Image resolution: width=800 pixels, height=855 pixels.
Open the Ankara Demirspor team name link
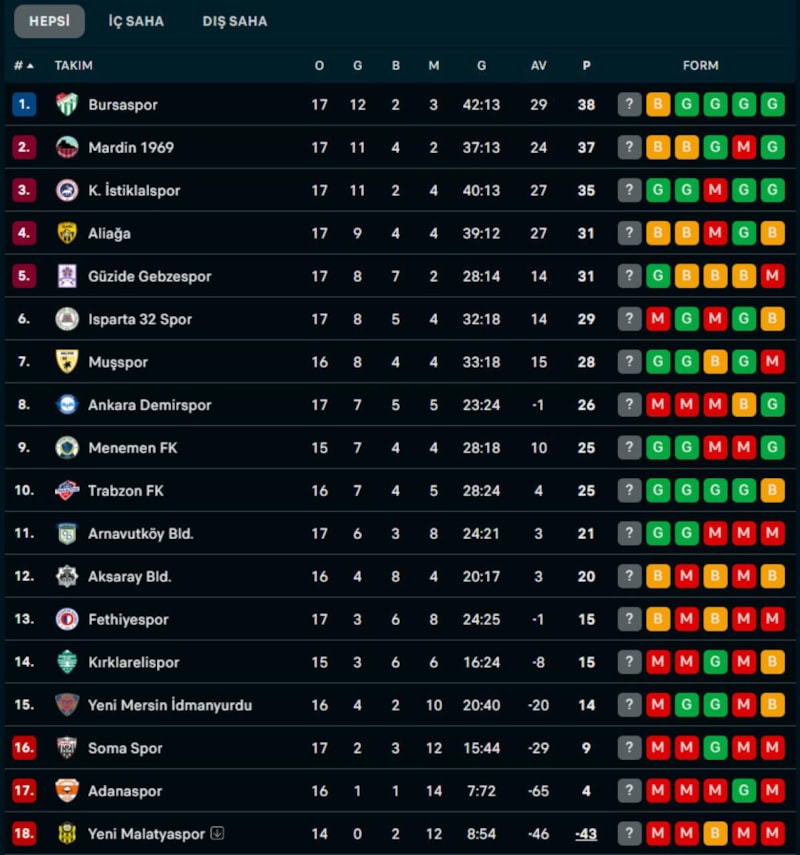(x=149, y=405)
